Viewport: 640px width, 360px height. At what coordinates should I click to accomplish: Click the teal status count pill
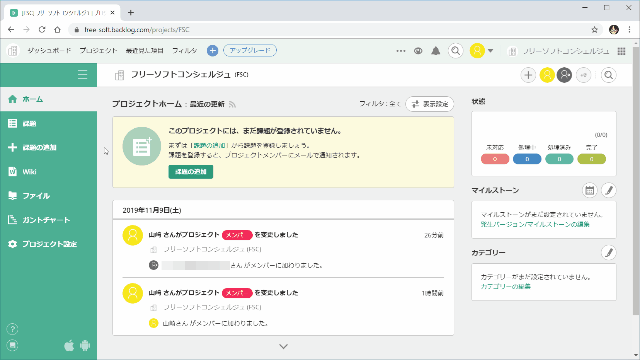pos(559,159)
